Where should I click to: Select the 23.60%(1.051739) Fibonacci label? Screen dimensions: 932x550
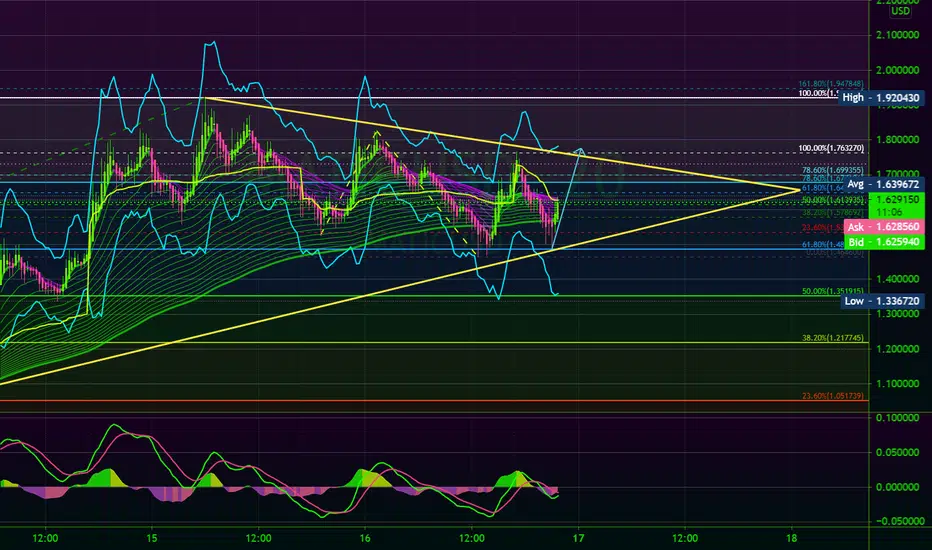(x=833, y=396)
